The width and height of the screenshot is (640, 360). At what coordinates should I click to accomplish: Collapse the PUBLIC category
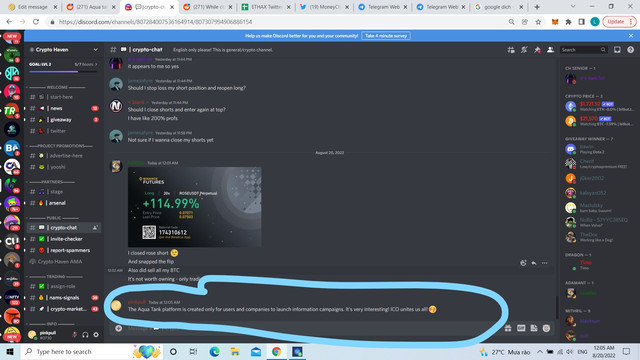click(53, 218)
